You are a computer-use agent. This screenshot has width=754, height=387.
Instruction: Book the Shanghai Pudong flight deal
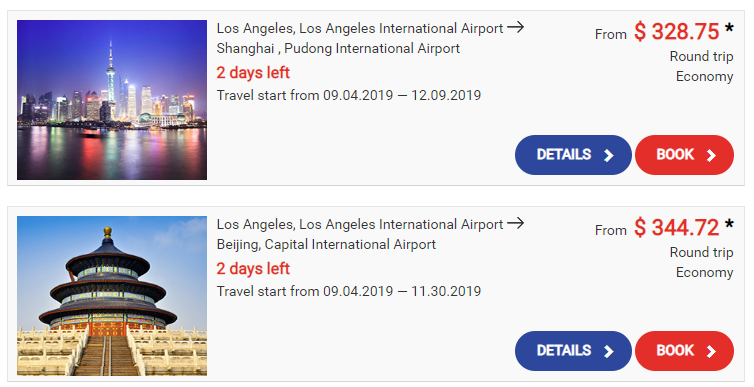(x=684, y=155)
